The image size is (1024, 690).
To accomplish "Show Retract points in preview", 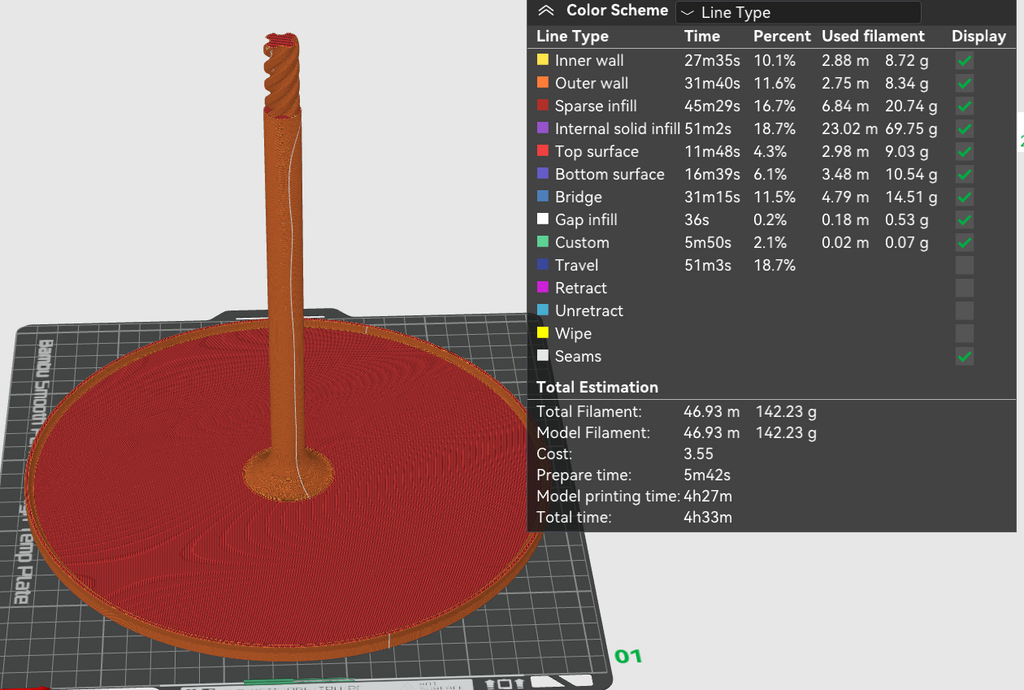I will (x=964, y=289).
